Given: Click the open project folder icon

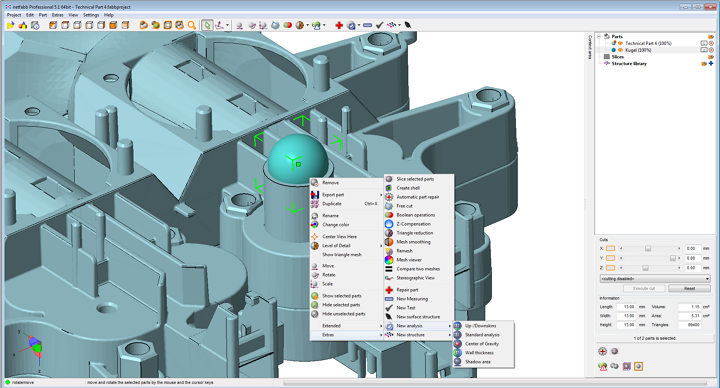Looking at the screenshot, I should [10, 25].
